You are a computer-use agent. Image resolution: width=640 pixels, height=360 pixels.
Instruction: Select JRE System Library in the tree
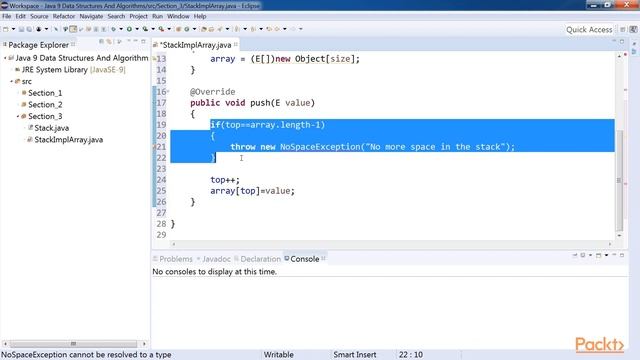(70, 70)
